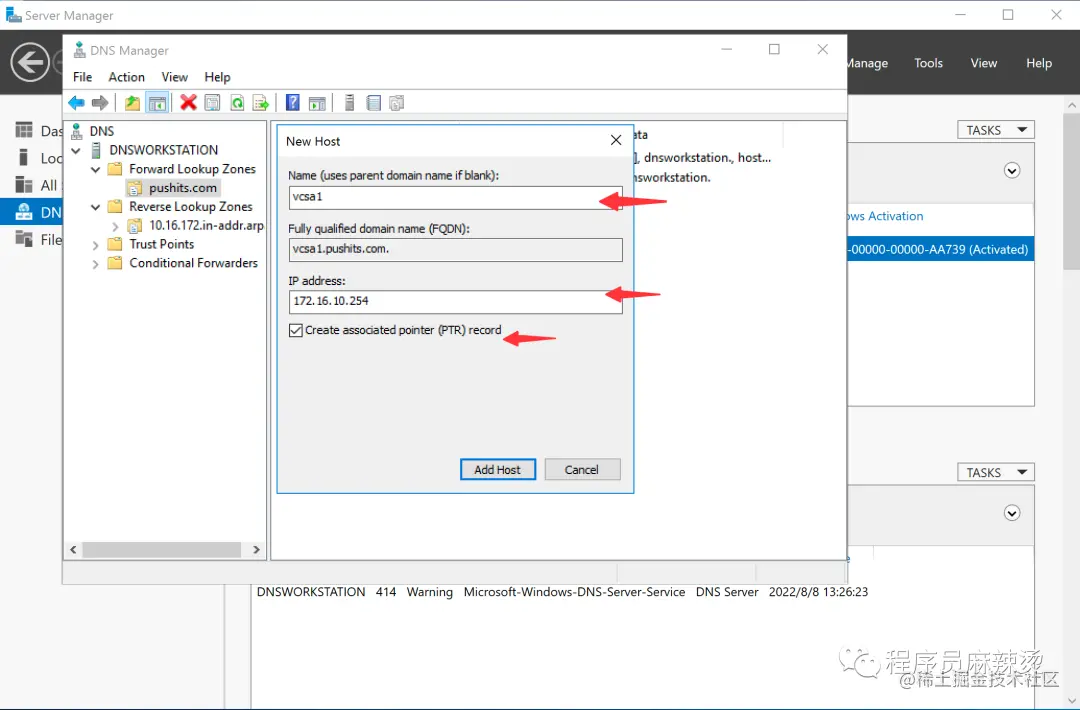Click the Server Manager back navigation arrow

coord(30,63)
